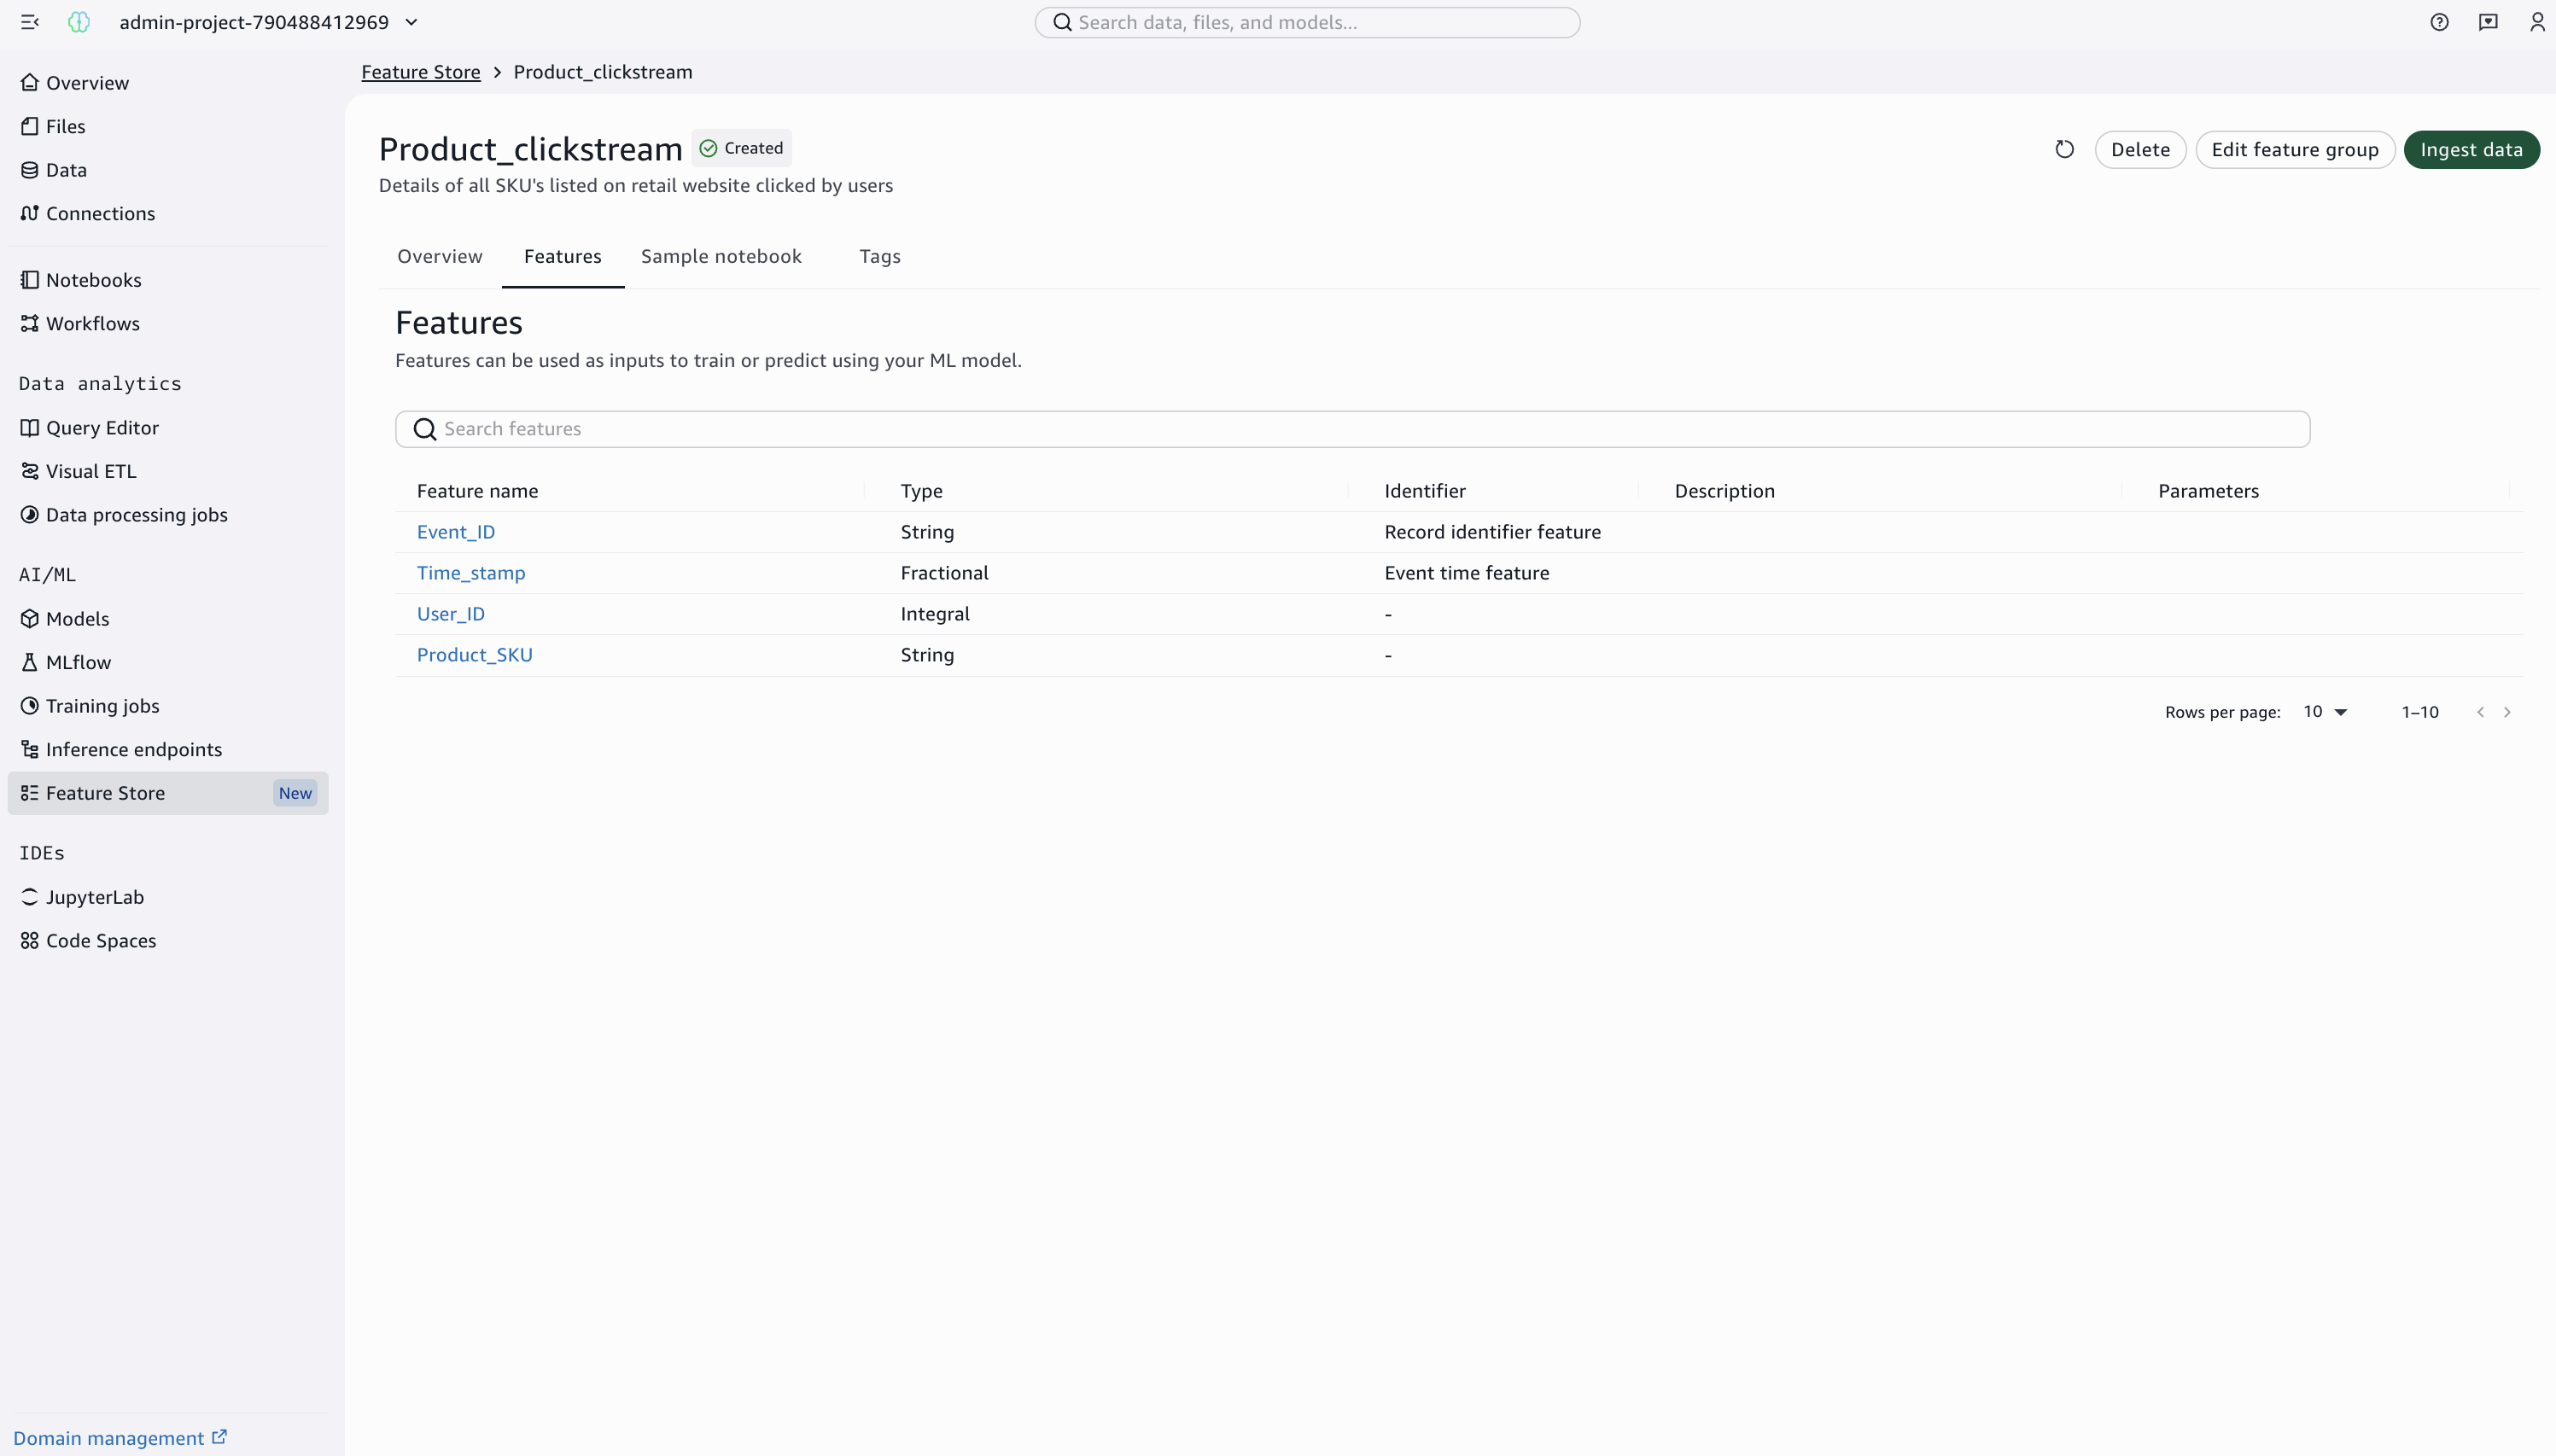Open the Event_ID feature link

[x=456, y=532]
